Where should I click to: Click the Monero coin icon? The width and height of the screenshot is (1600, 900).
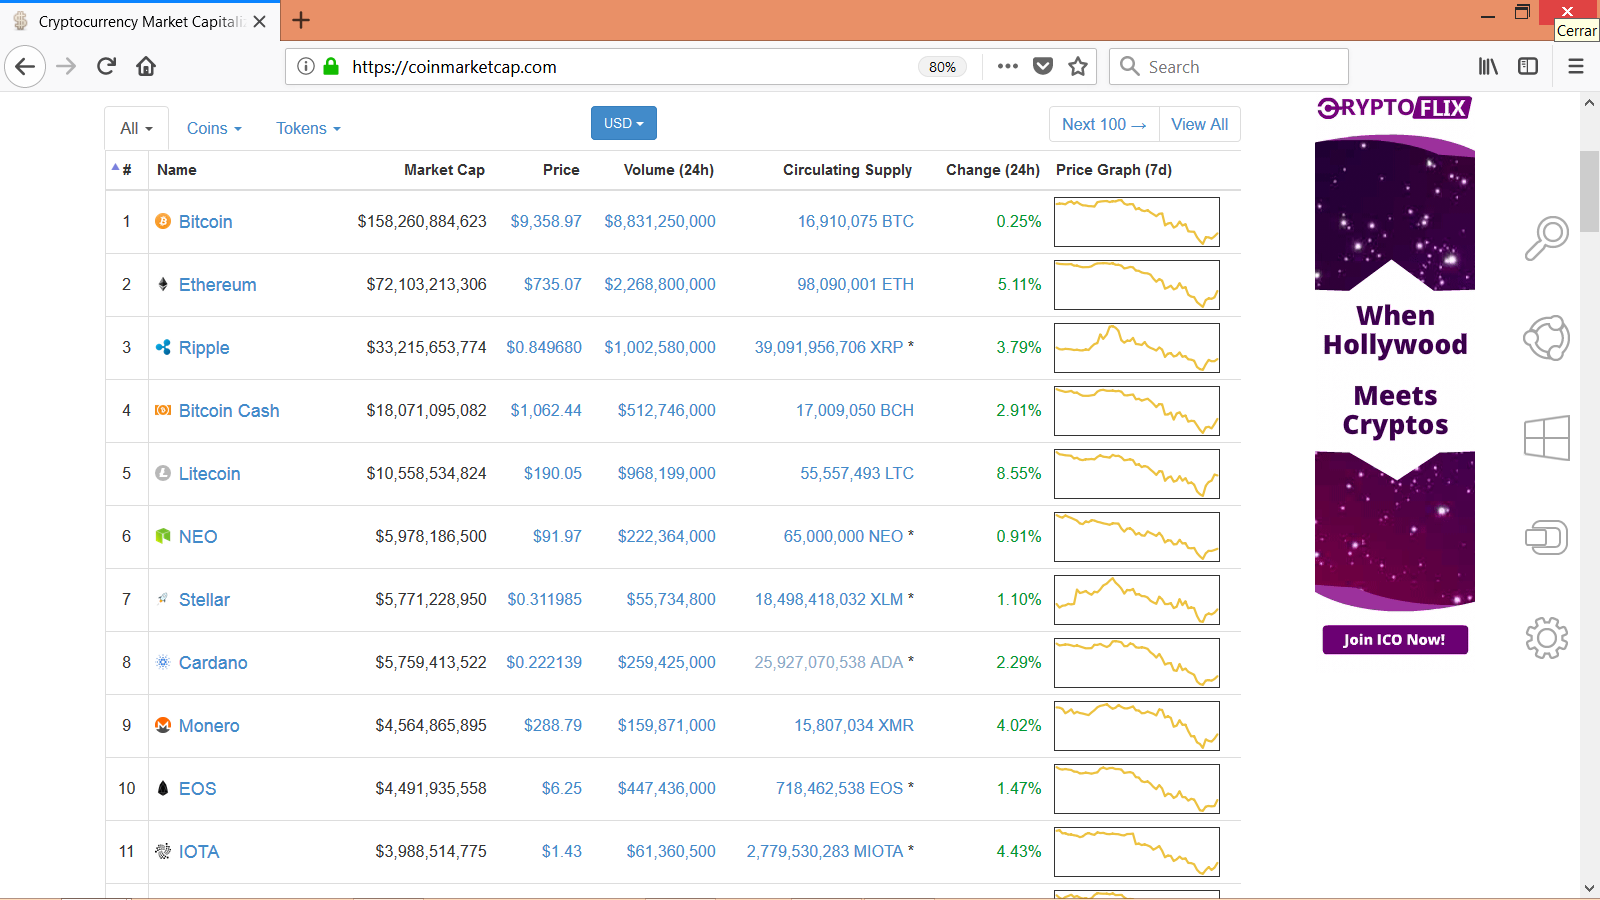(x=162, y=725)
